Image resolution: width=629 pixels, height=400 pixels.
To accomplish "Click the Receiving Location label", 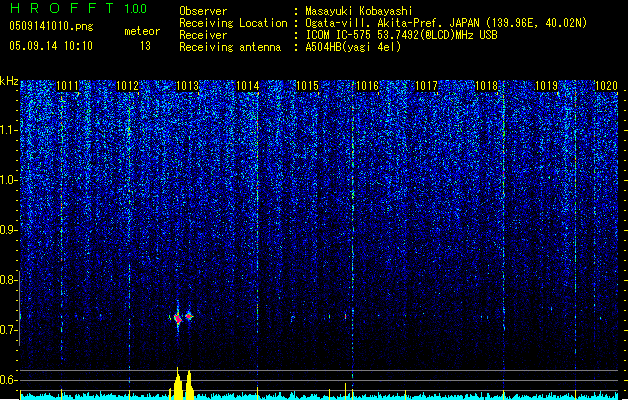I will (233, 23).
